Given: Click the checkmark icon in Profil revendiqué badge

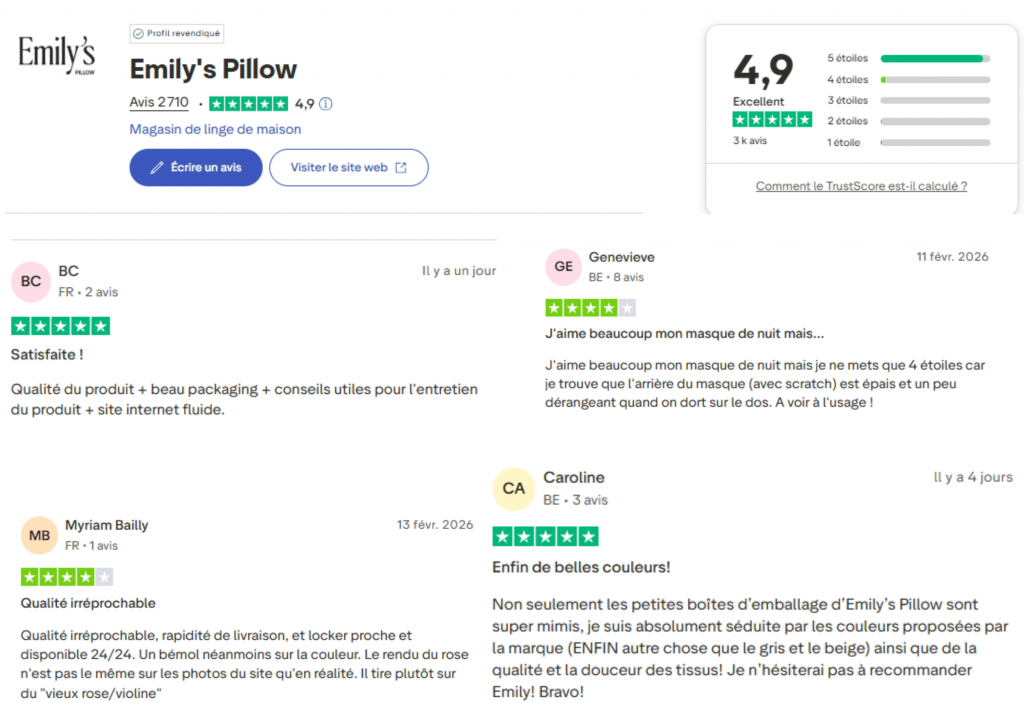Looking at the screenshot, I should coord(140,33).
